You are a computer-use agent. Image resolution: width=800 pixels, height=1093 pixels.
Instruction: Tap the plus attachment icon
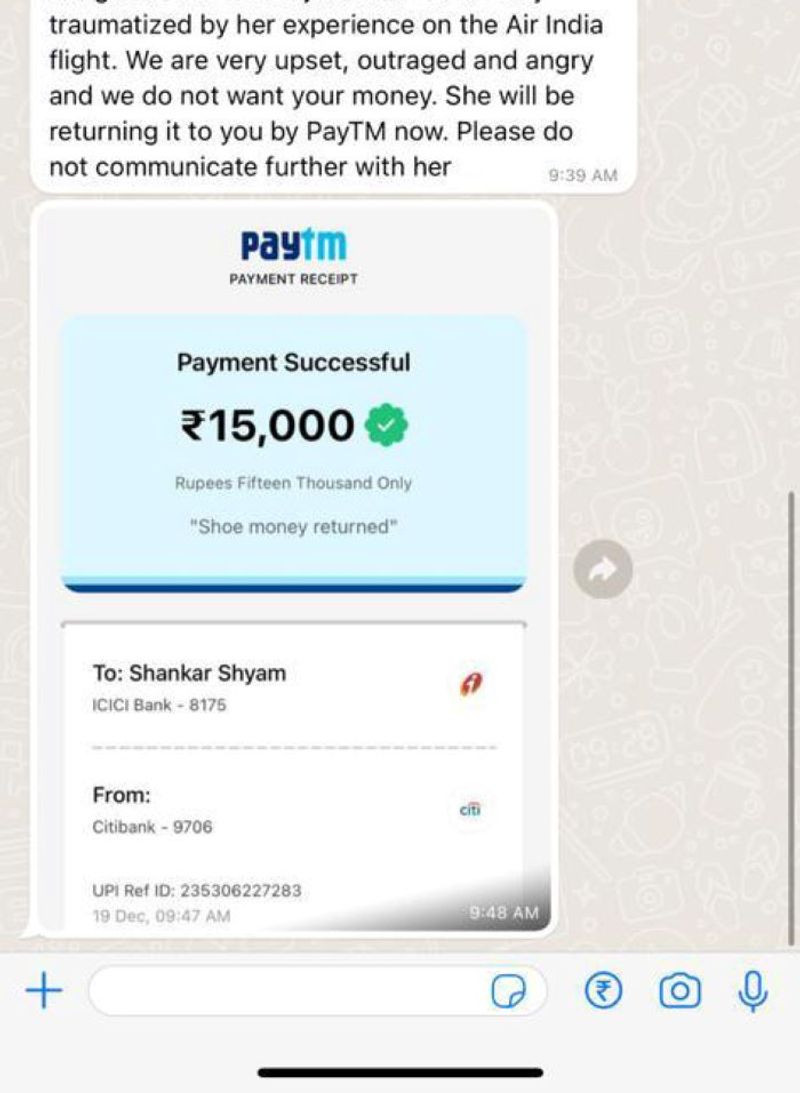coord(44,991)
